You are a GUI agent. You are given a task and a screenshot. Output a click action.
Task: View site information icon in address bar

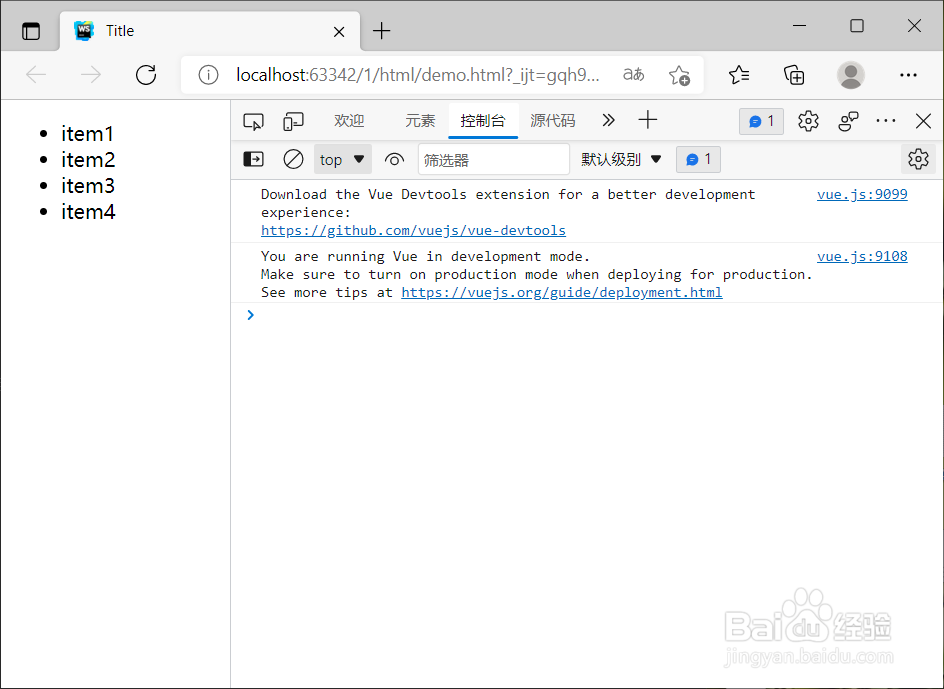(x=208, y=75)
